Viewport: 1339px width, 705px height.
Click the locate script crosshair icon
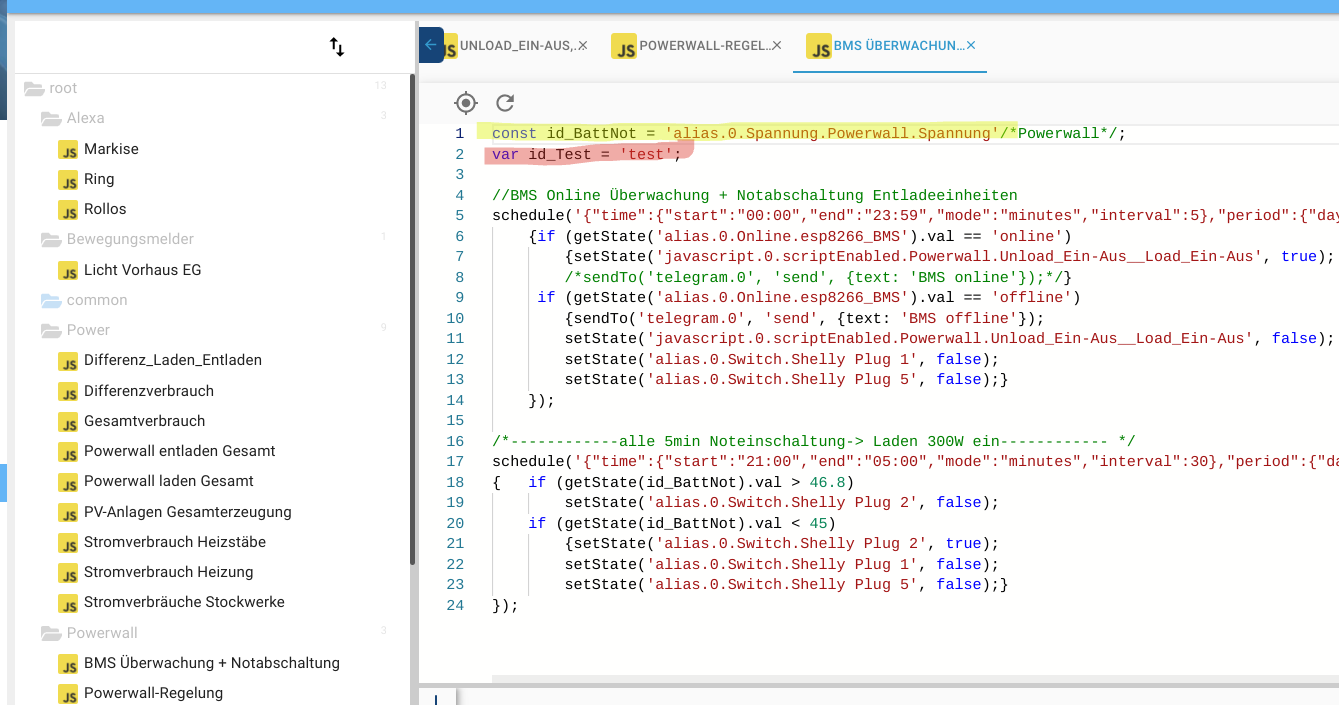pyautogui.click(x=465, y=102)
